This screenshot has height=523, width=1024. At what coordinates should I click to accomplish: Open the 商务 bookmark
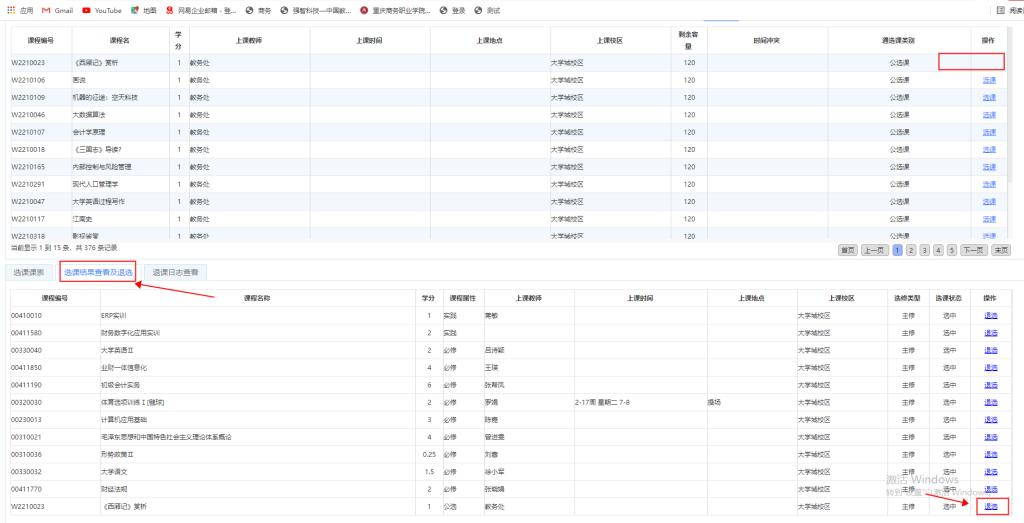pos(258,10)
